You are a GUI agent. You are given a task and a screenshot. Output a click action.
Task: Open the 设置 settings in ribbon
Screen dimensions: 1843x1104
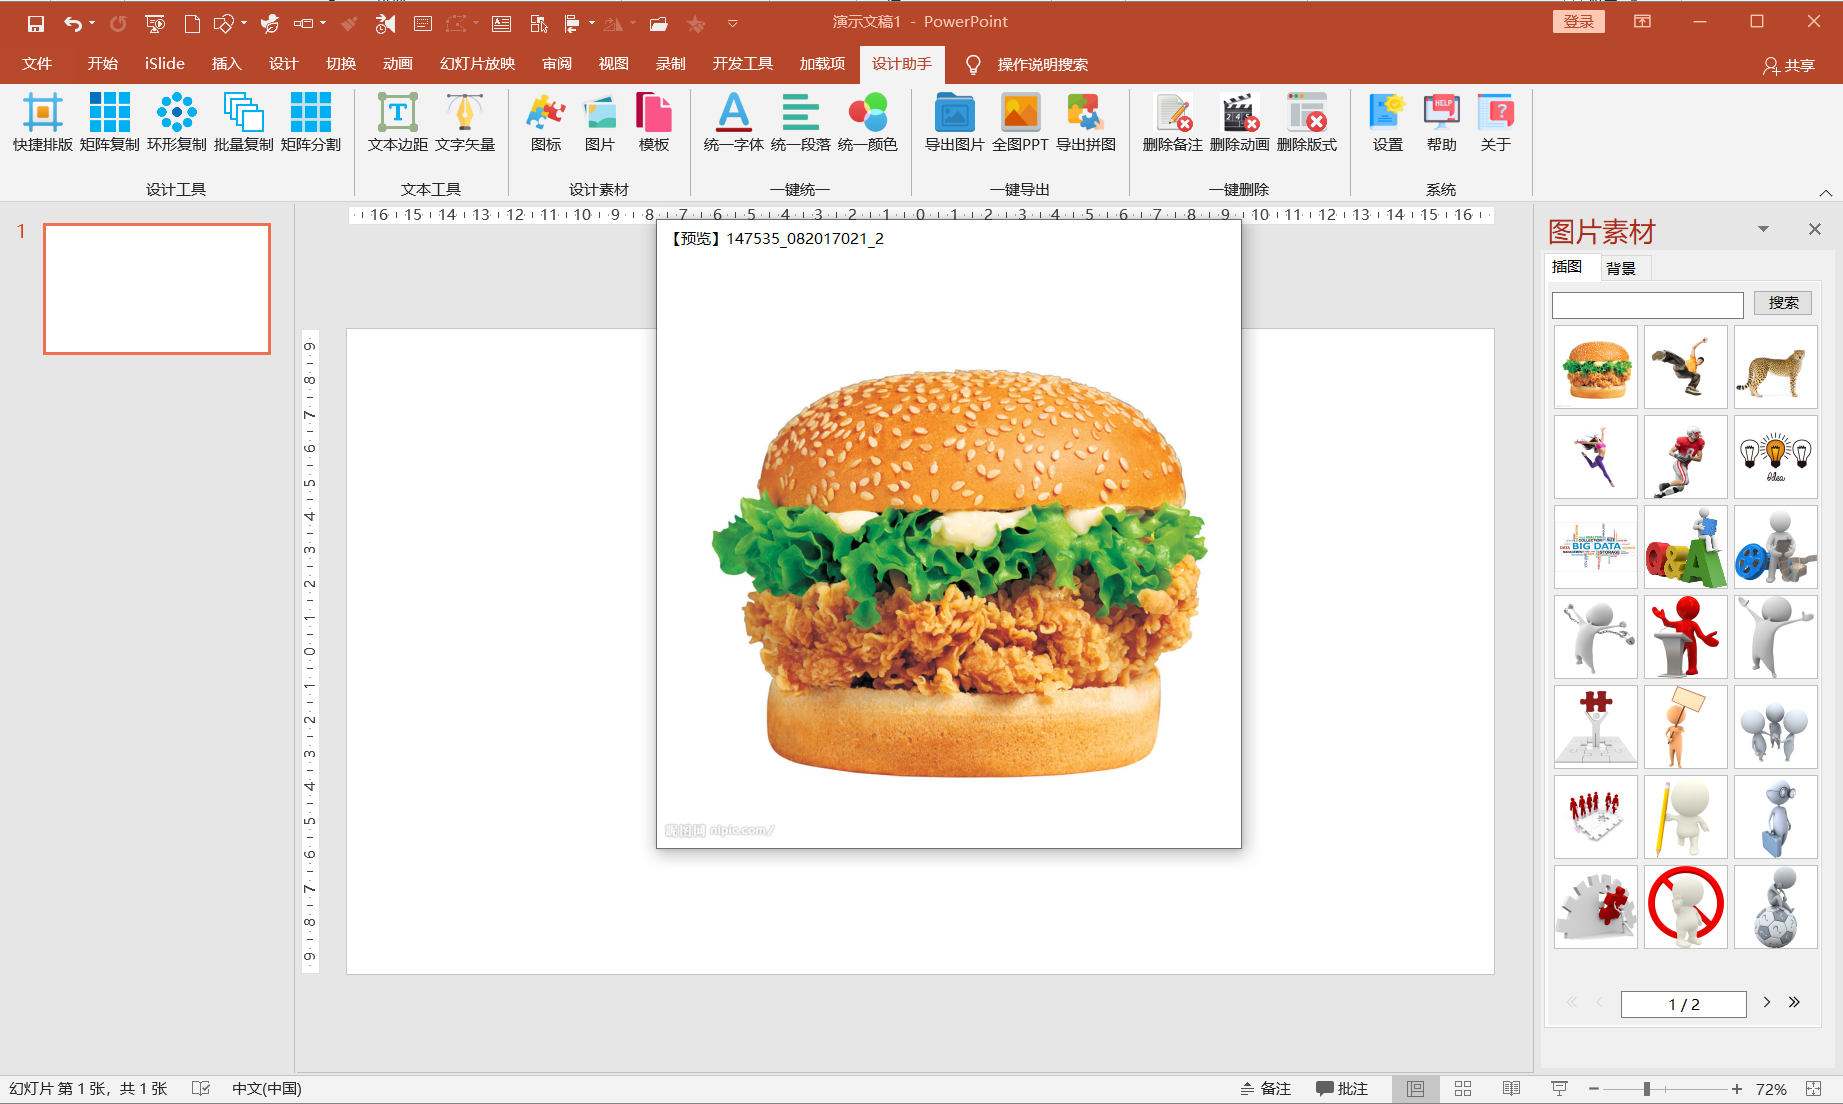1388,122
